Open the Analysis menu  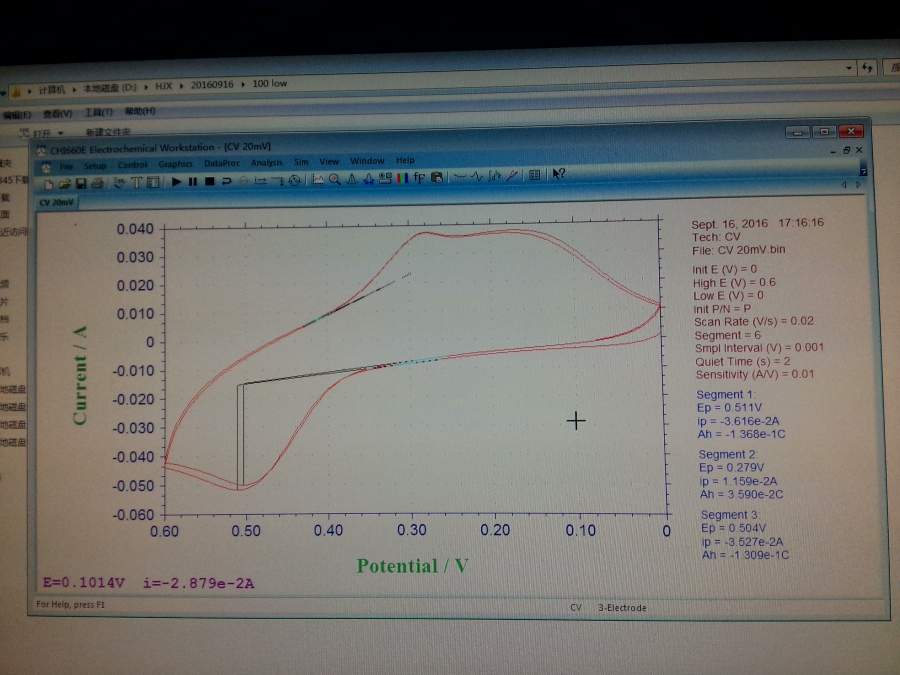point(266,163)
